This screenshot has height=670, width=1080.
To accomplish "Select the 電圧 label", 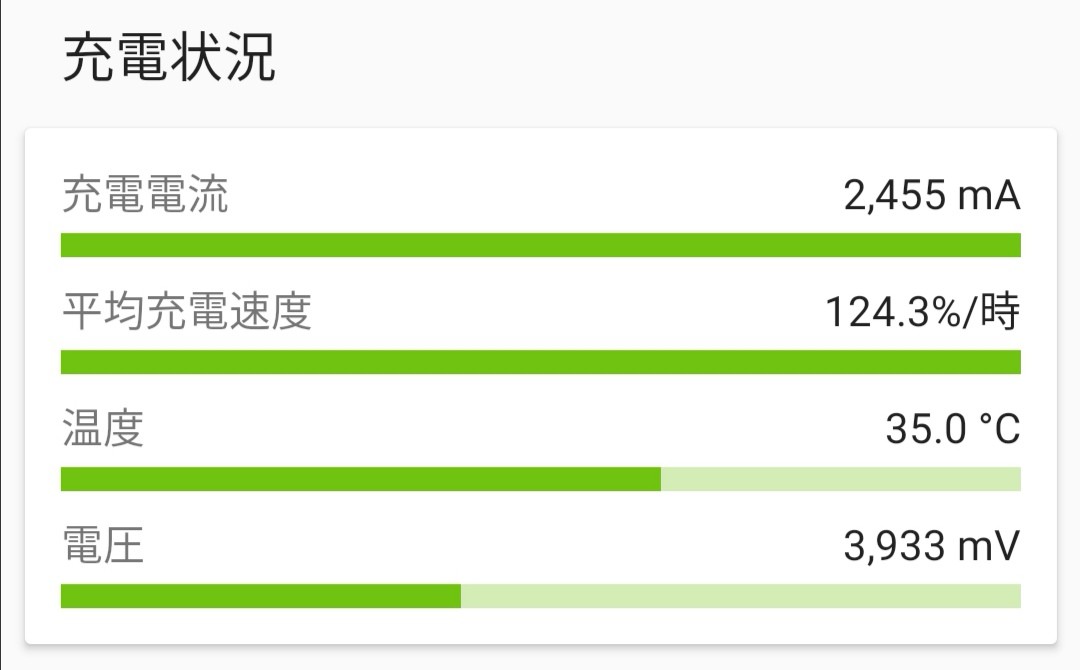I will [103, 546].
